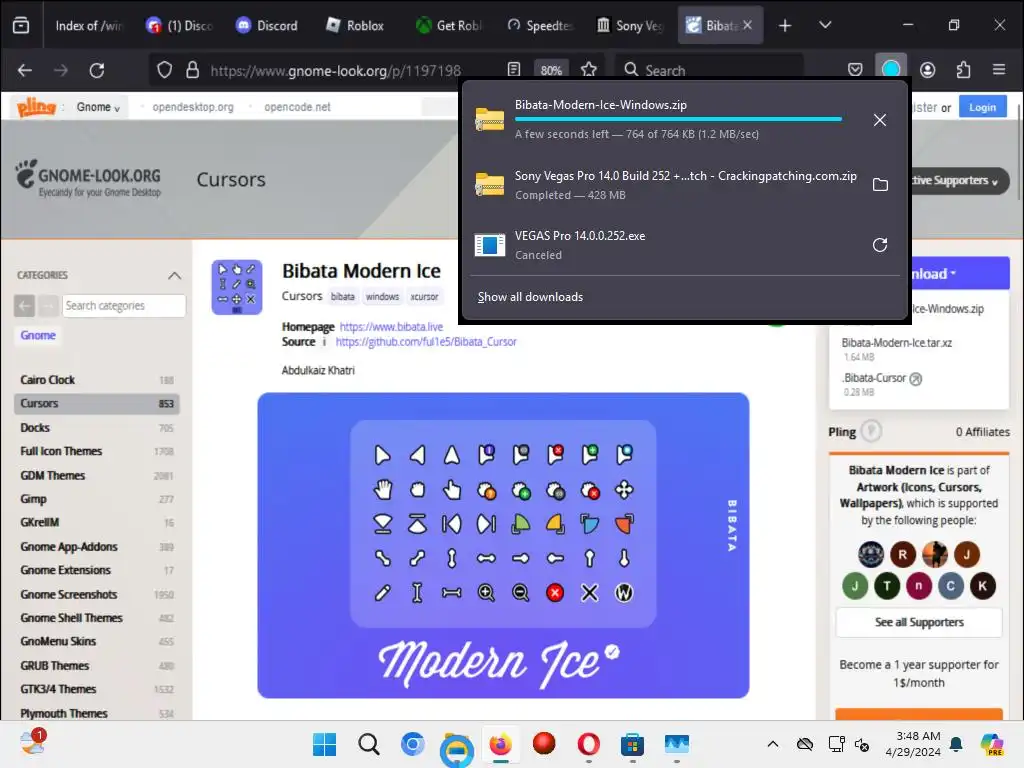1024x768 pixels.
Task: Expand the Gnome dropdown in the pling bar
Action: 98,107
